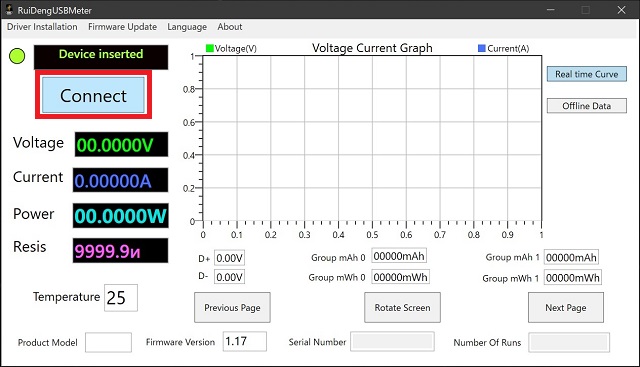Go to Previous Page
Viewport: 640px width, 367px height.
tap(232, 307)
